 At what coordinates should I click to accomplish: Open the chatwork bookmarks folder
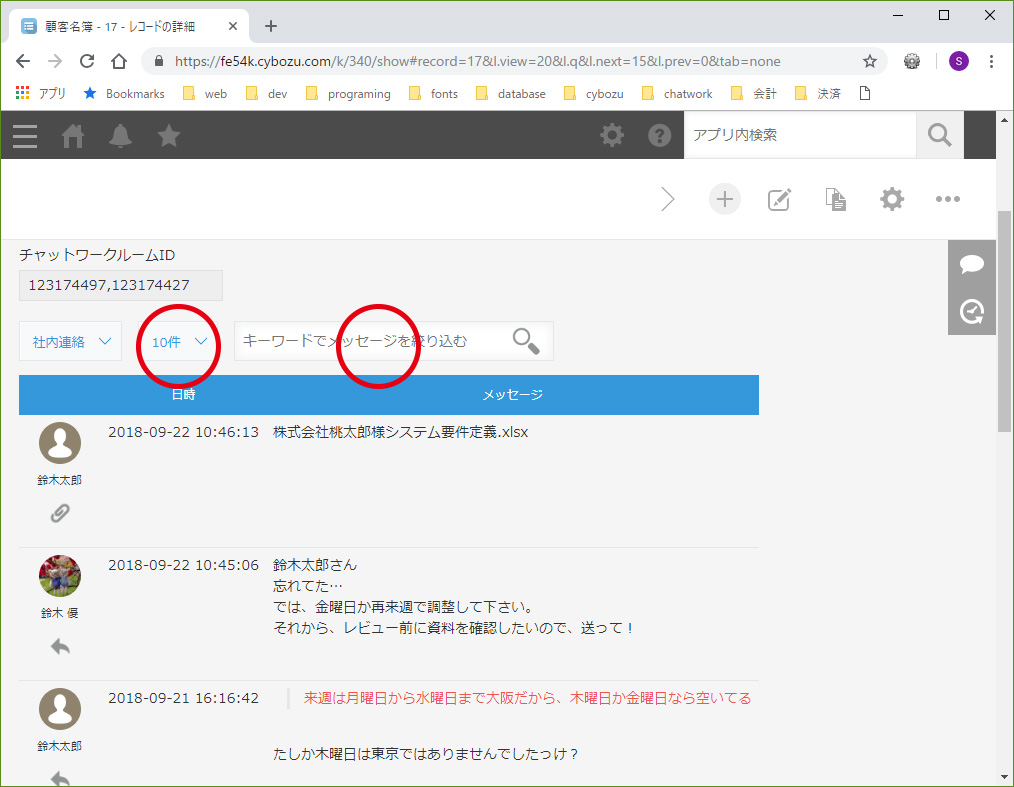677,94
